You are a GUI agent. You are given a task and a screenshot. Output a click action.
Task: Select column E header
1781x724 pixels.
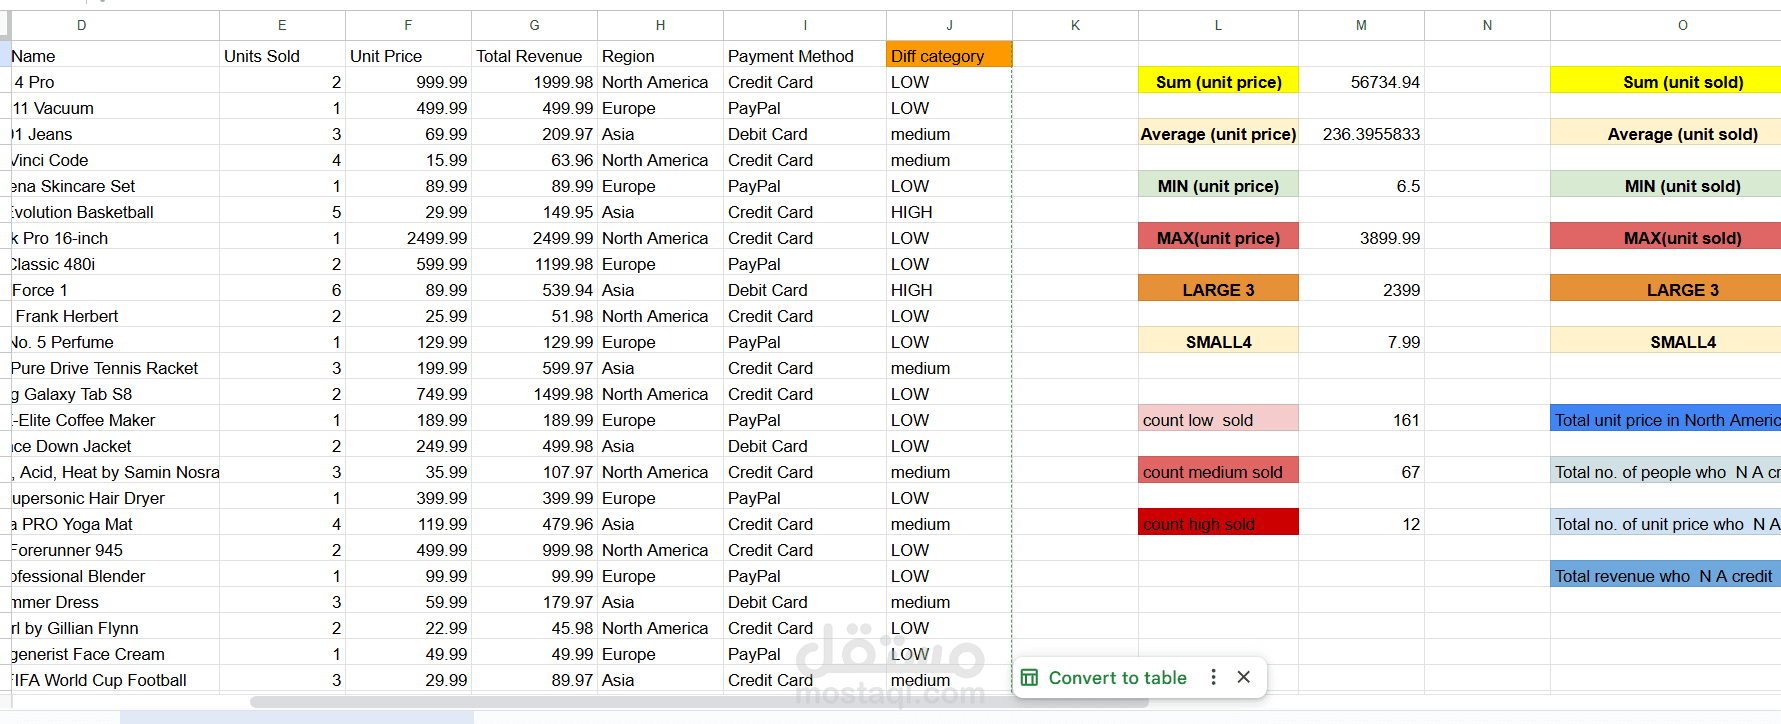click(282, 25)
